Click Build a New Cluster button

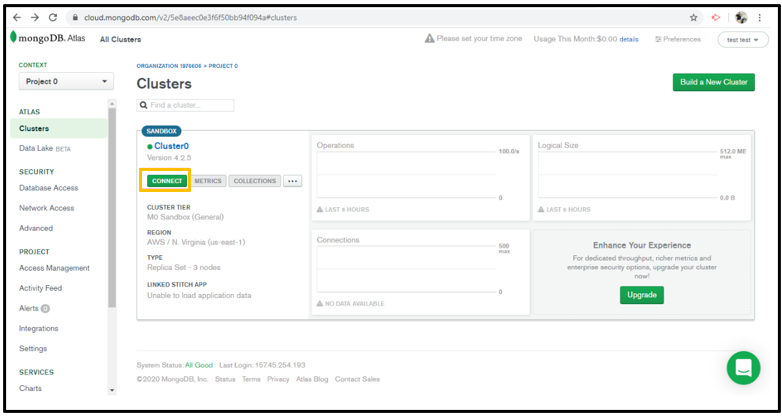tap(713, 82)
